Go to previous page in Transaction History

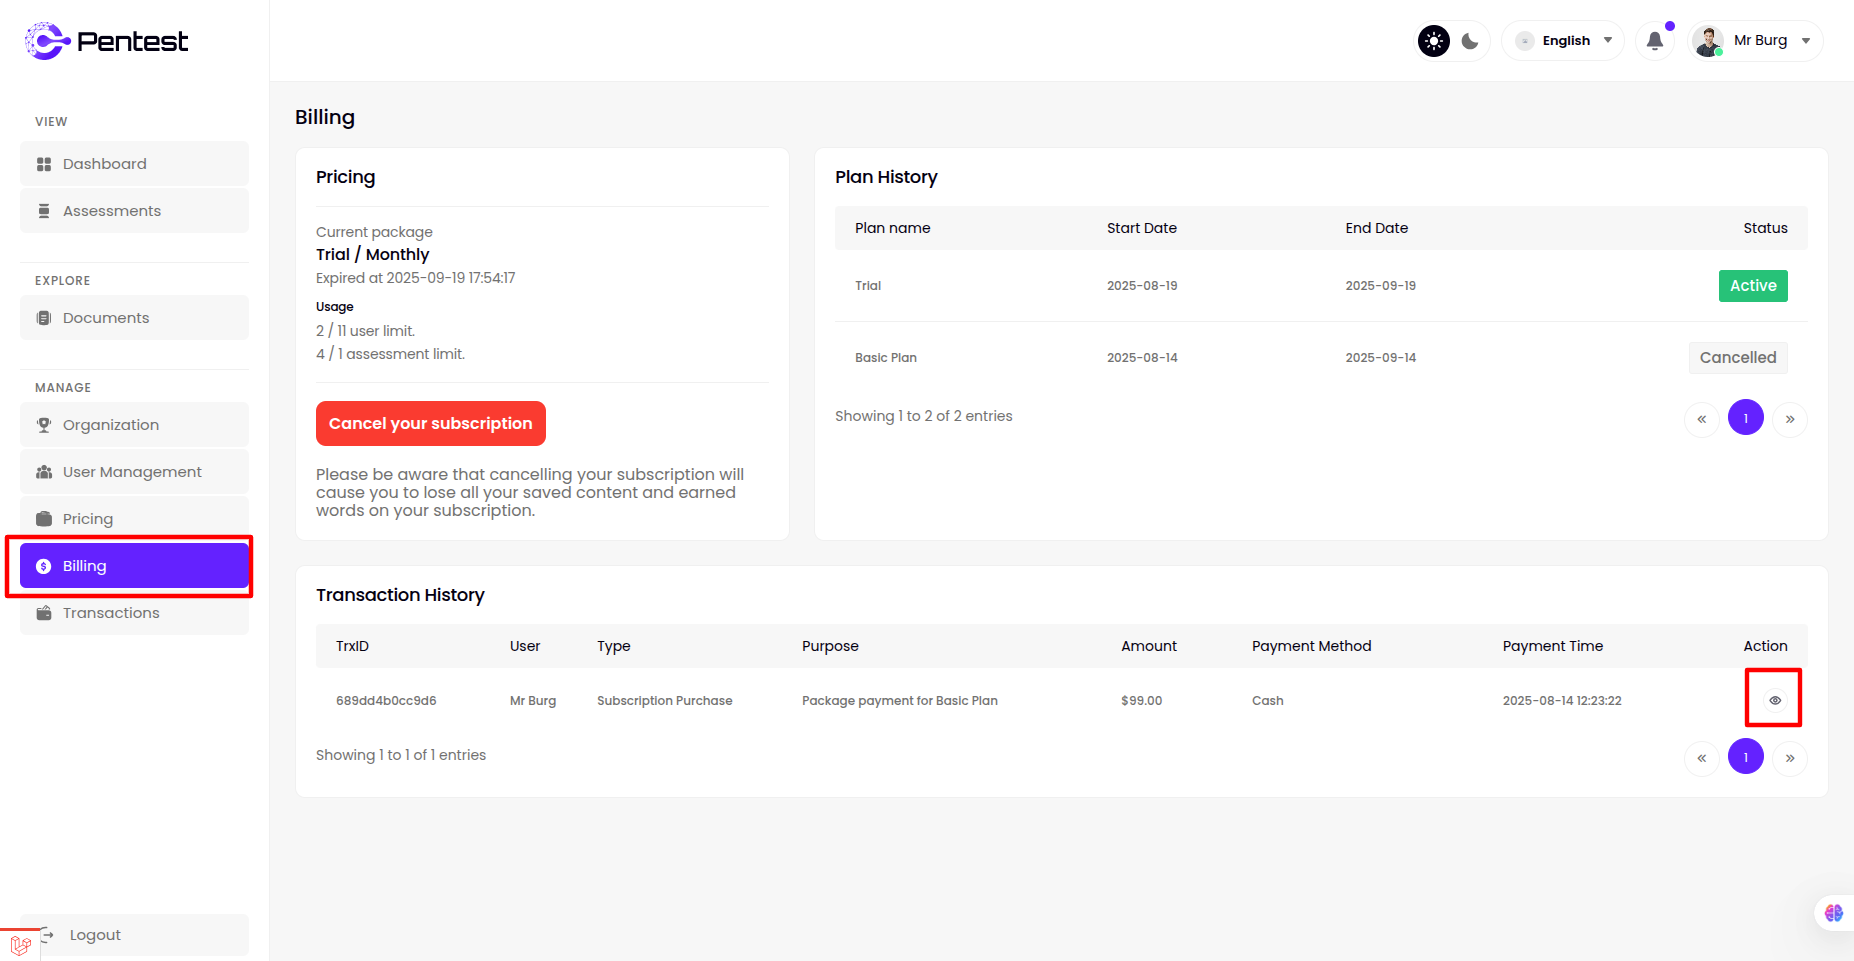pos(1701,758)
